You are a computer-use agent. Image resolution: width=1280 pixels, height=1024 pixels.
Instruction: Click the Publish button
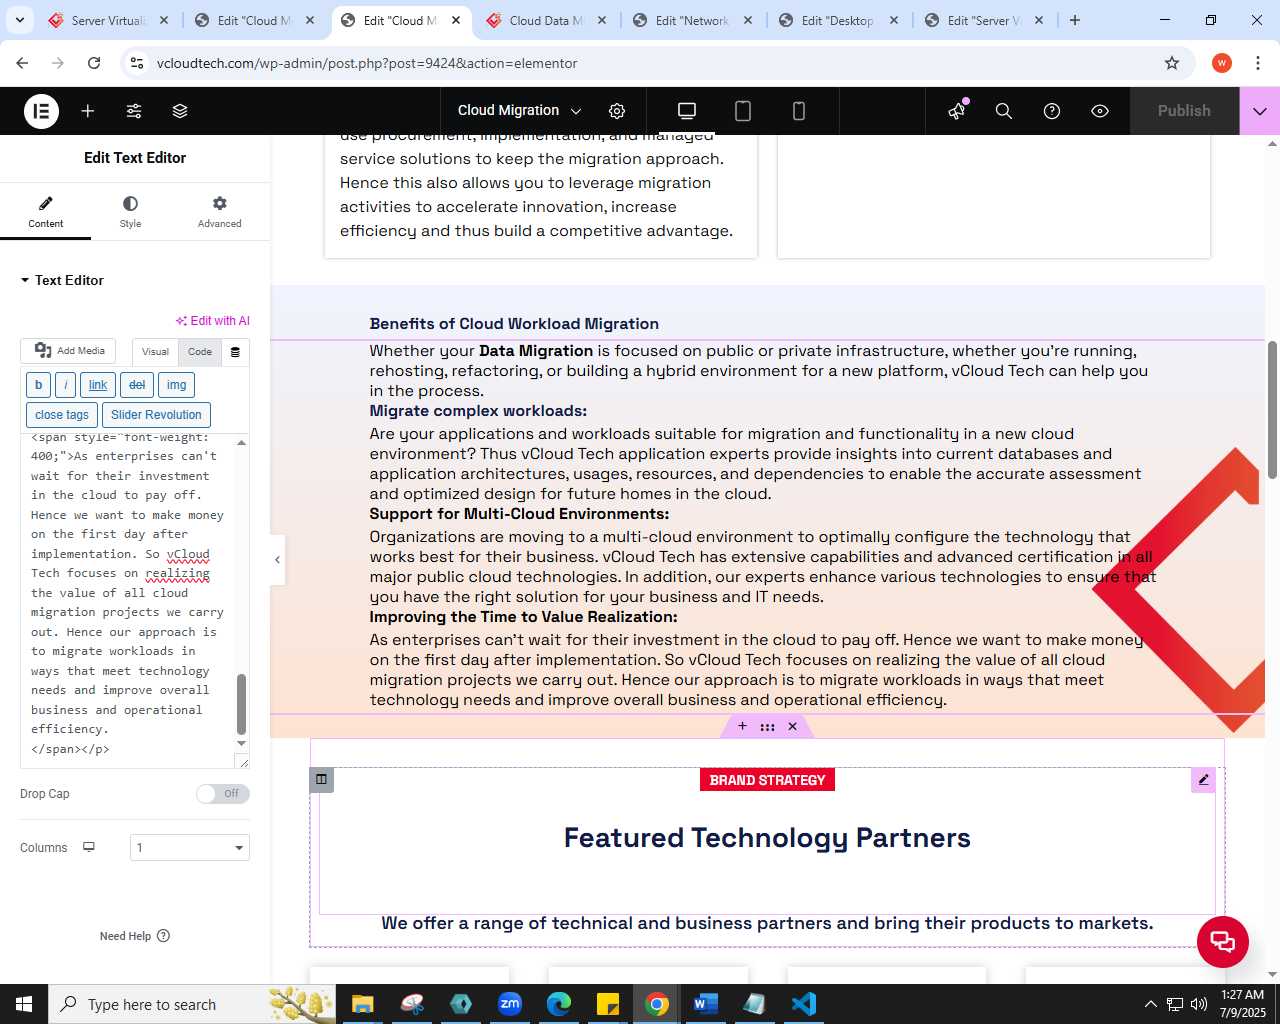1184,111
